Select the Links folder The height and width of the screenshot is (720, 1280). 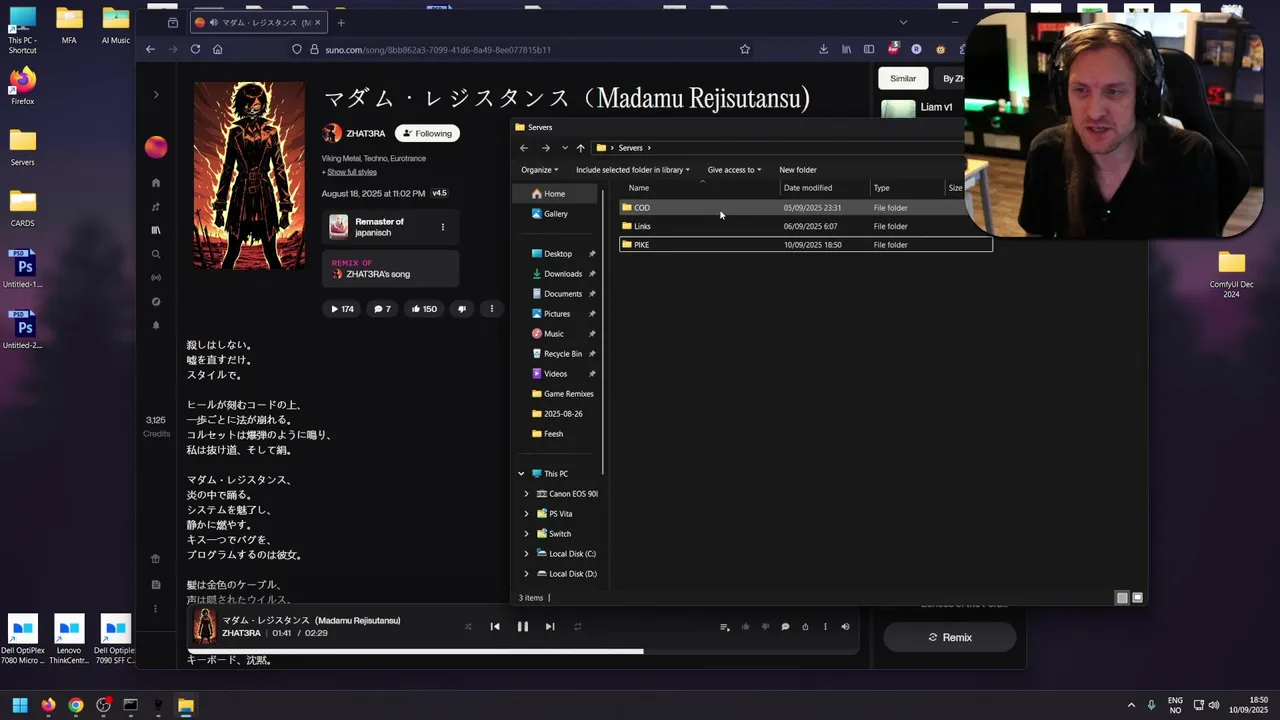[x=805, y=226]
